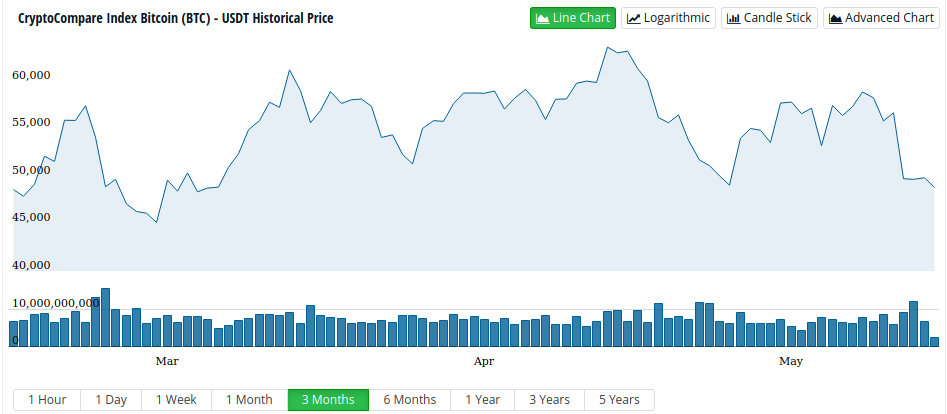Image resolution: width=947 pixels, height=414 pixels.
Task: Choose the 1 Week time range
Action: tap(176, 399)
